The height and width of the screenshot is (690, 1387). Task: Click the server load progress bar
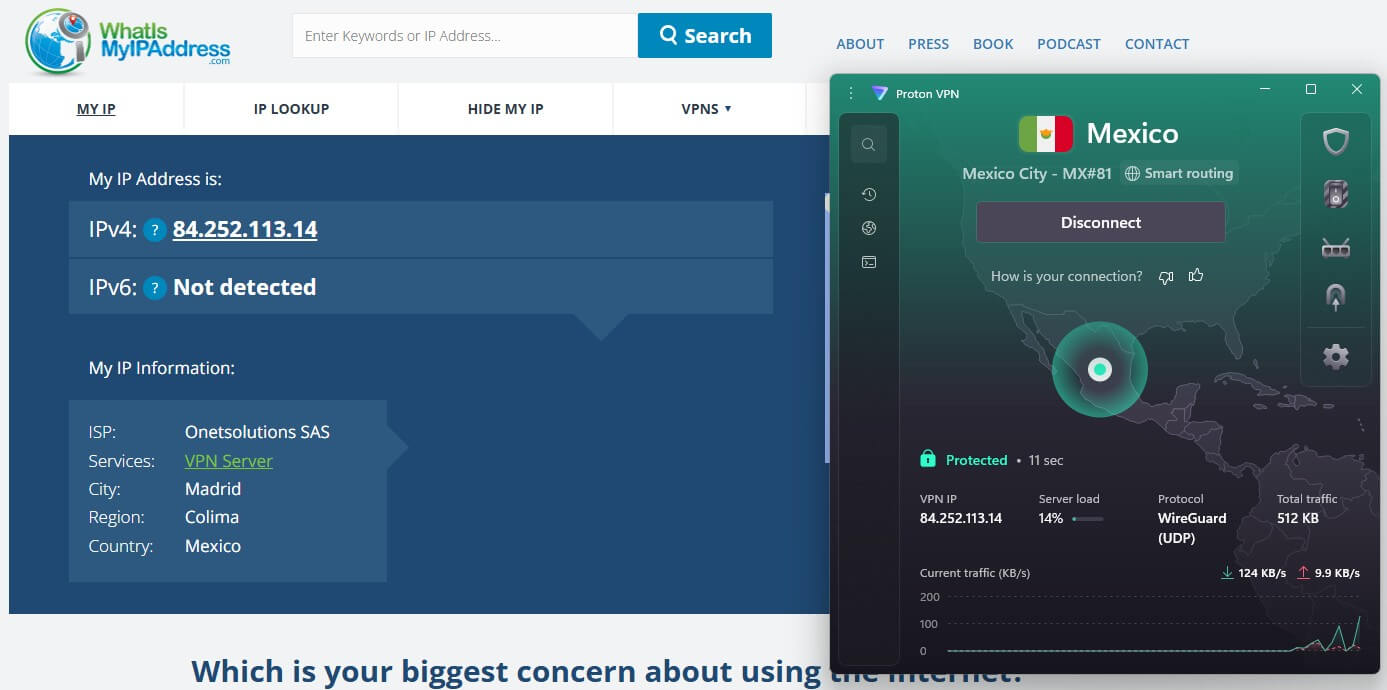pos(1087,519)
